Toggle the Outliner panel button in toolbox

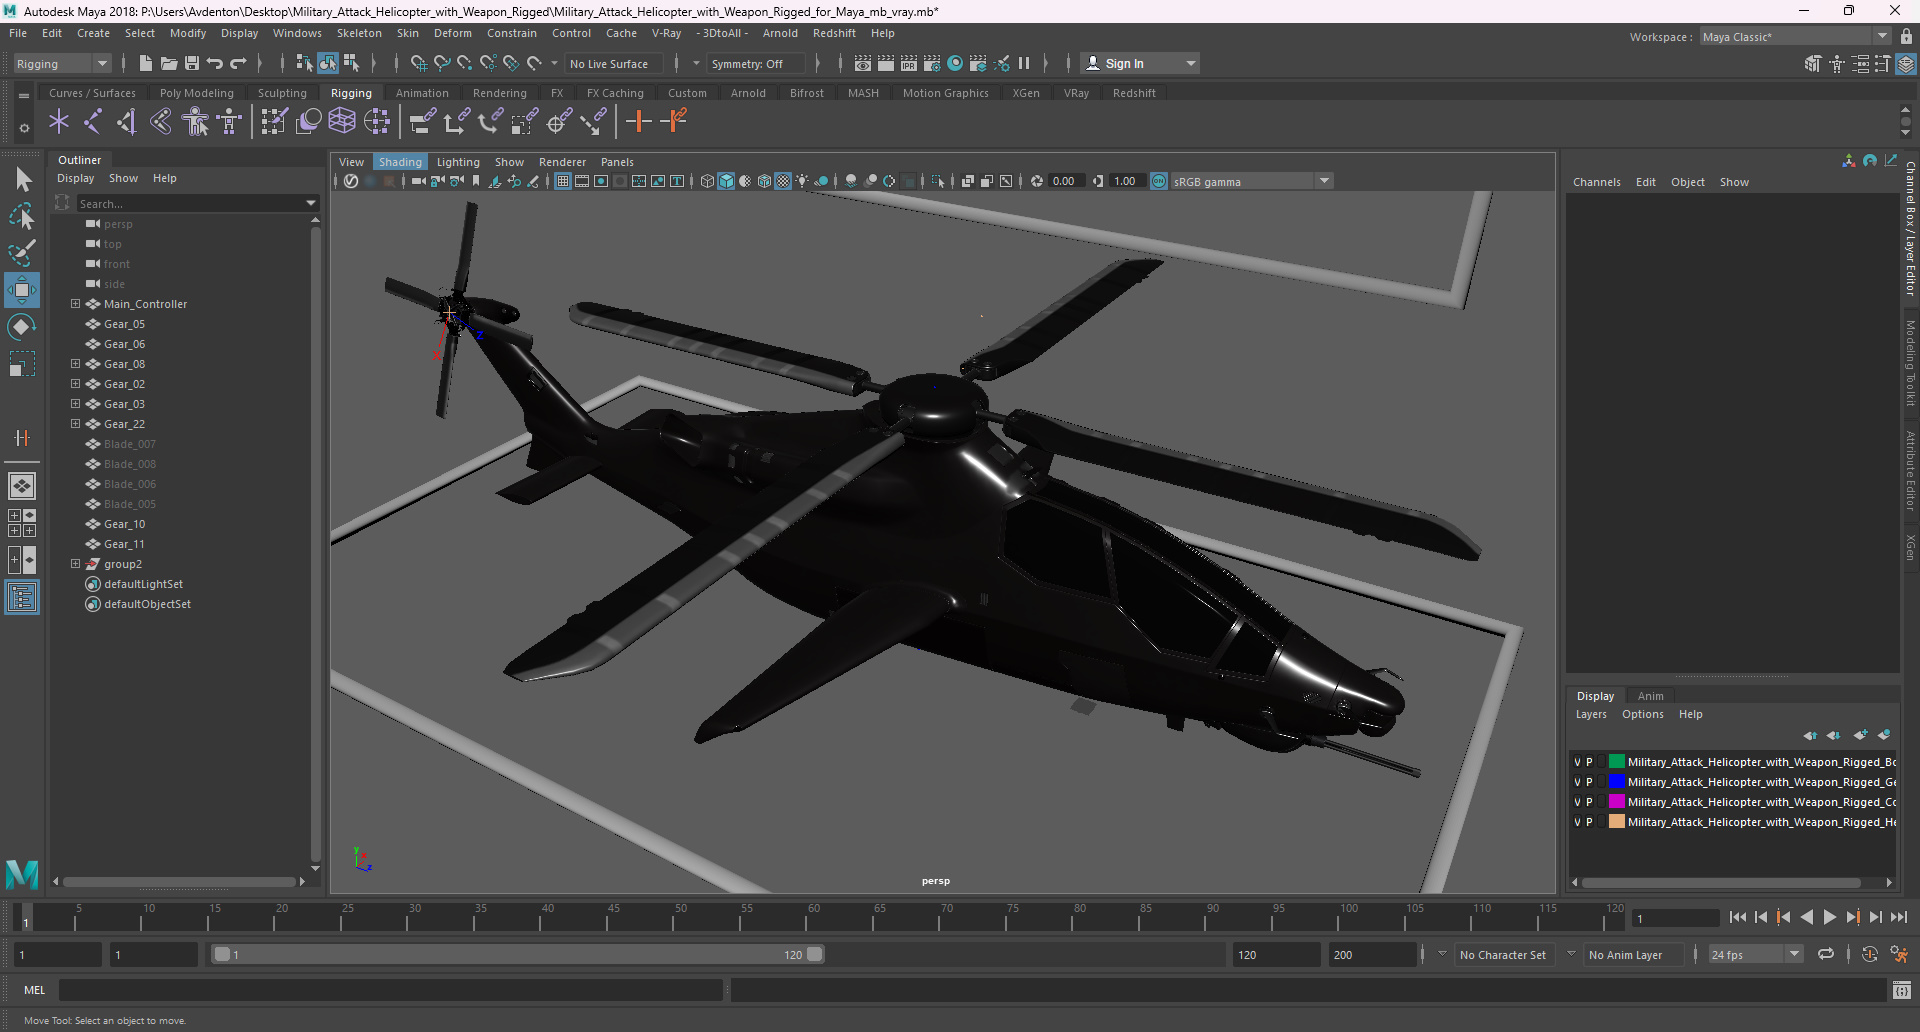click(22, 597)
